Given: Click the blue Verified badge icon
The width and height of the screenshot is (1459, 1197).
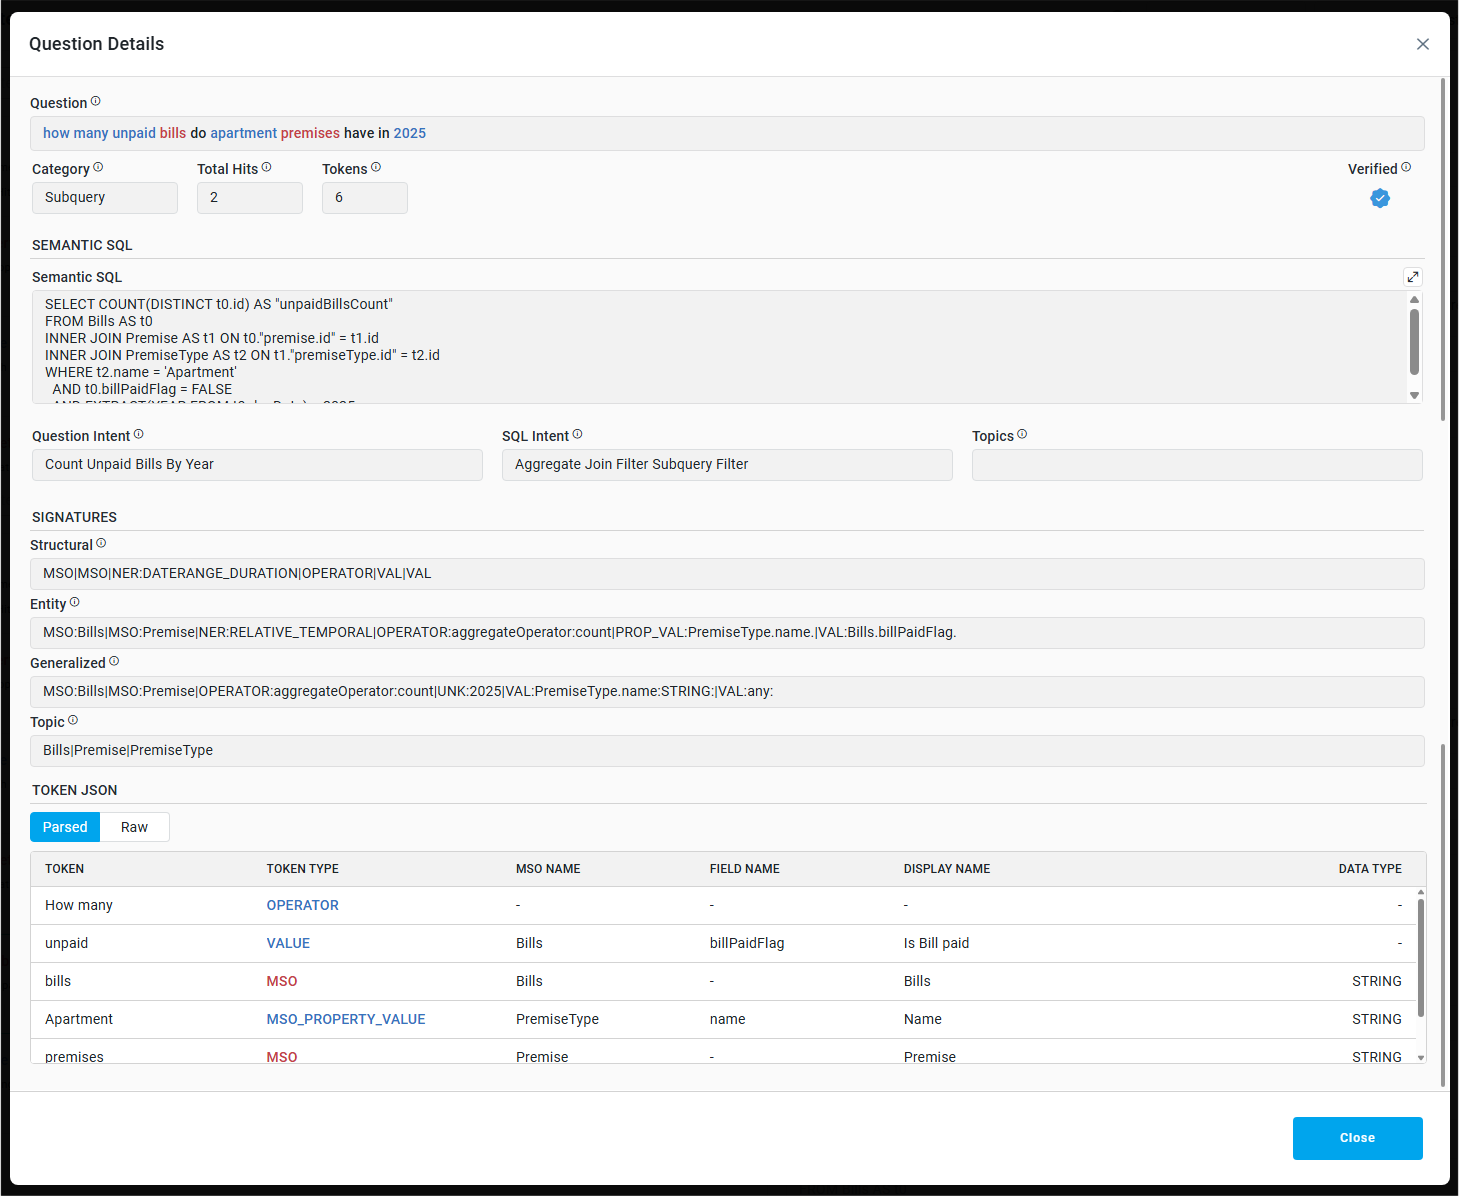Looking at the screenshot, I should point(1380,198).
